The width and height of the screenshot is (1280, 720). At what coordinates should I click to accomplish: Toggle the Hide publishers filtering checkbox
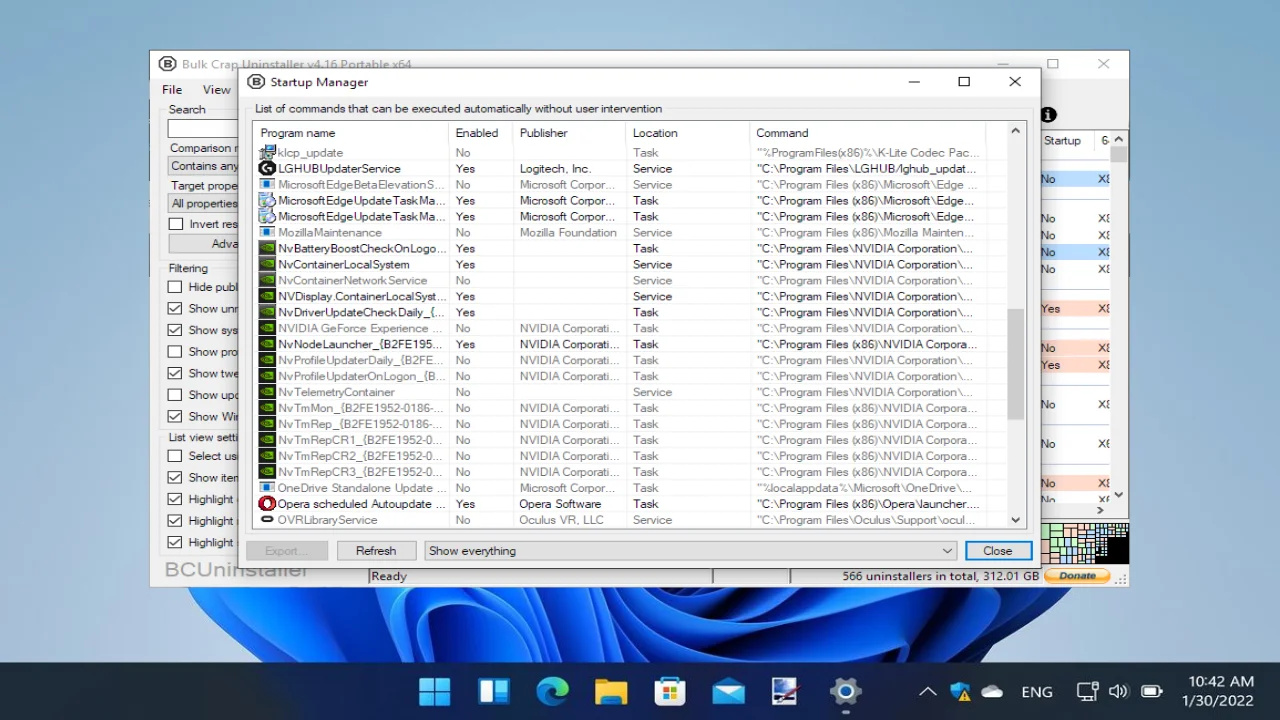[175, 287]
